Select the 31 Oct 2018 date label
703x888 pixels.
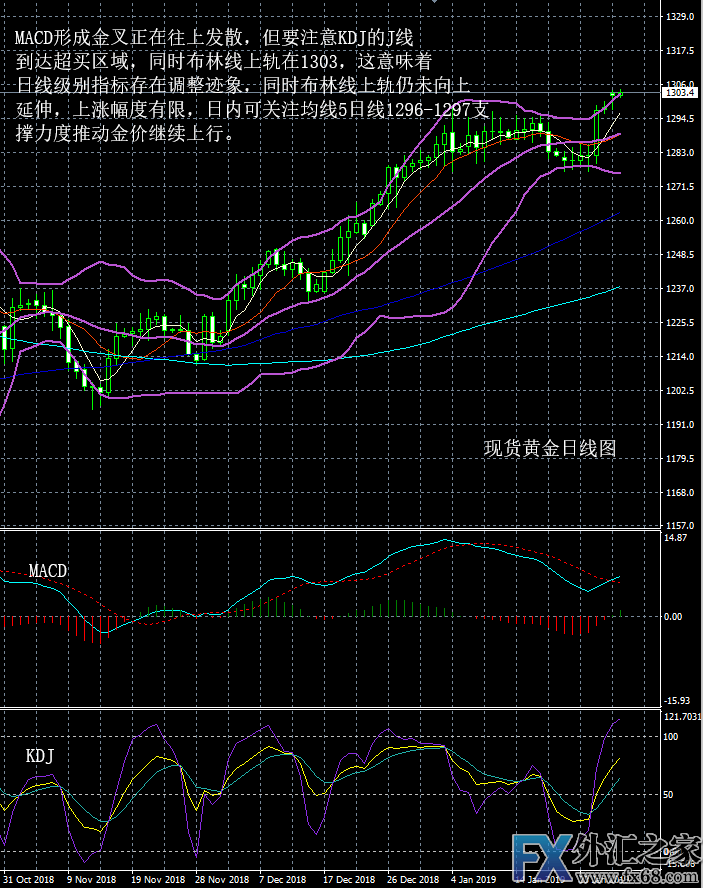click(x=30, y=879)
